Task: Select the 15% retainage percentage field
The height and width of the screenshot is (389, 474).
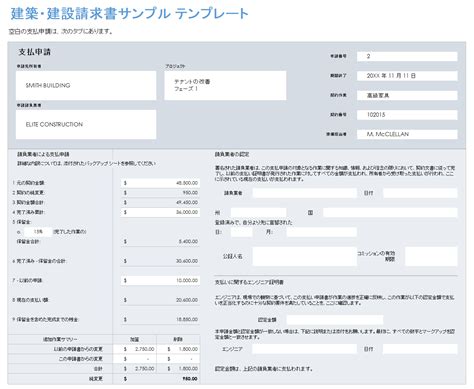Action: pos(38,232)
